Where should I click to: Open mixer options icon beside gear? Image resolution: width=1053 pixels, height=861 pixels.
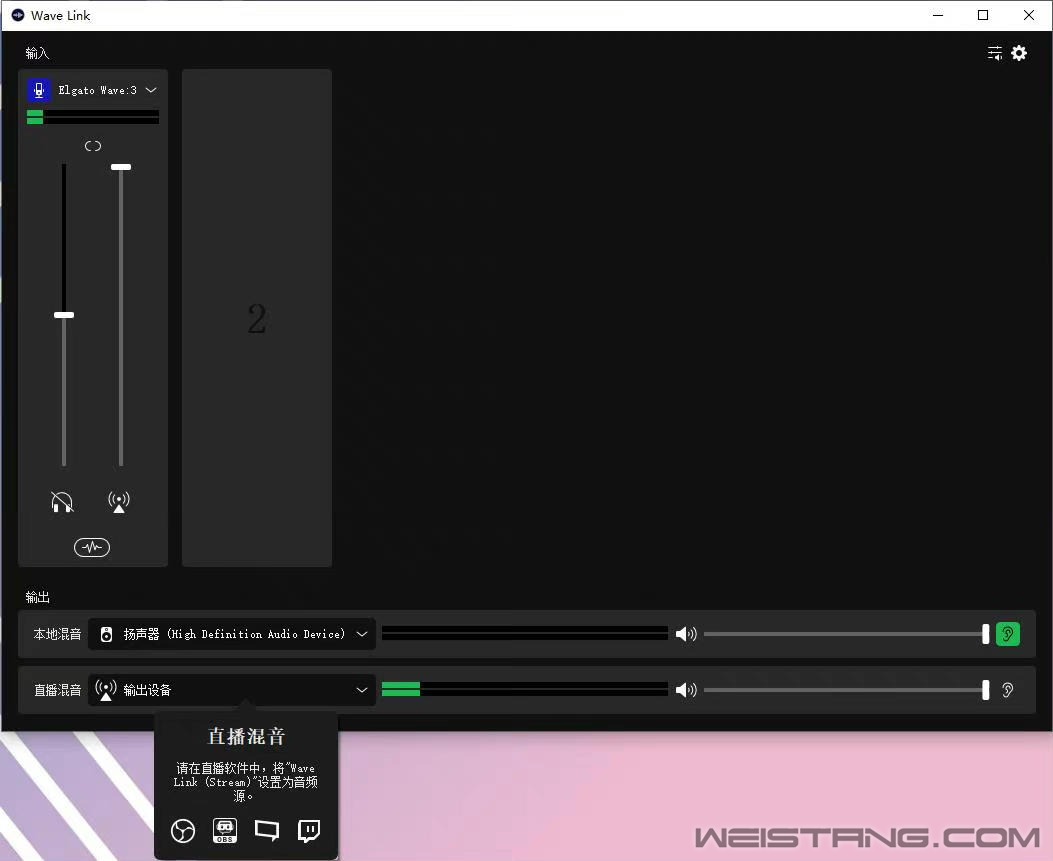[x=995, y=52]
